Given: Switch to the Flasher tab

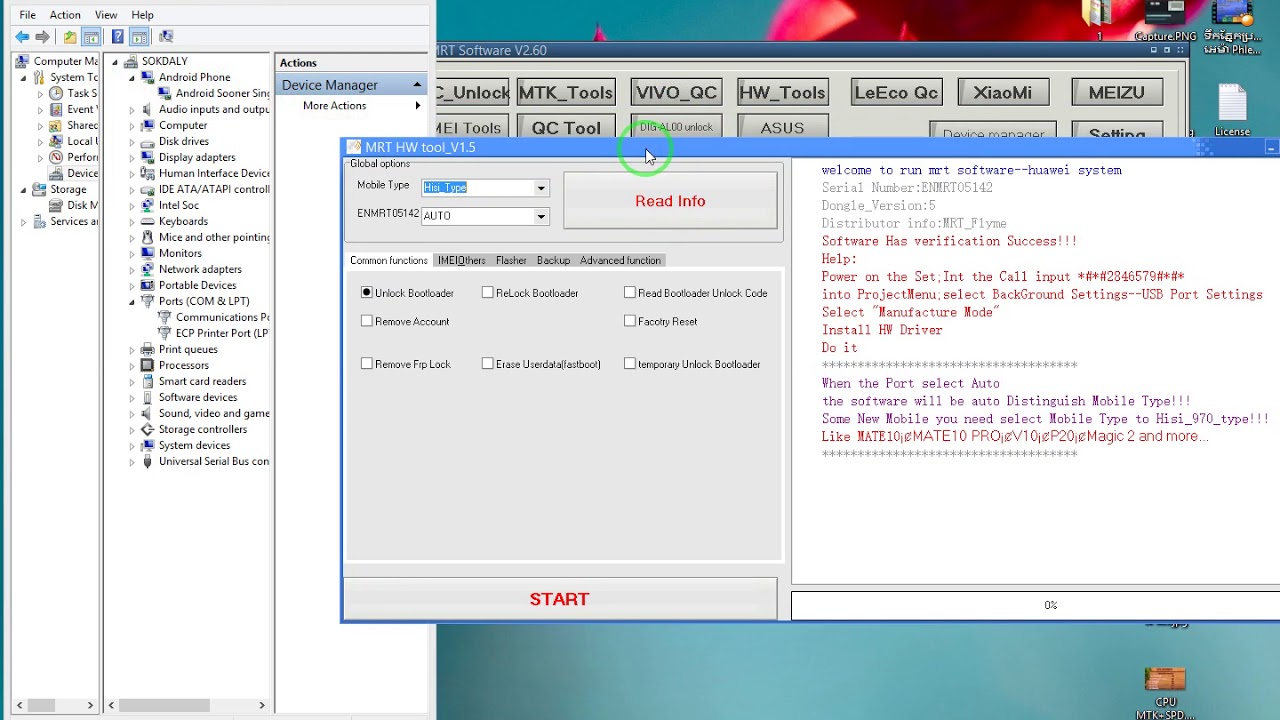Looking at the screenshot, I should [x=511, y=260].
